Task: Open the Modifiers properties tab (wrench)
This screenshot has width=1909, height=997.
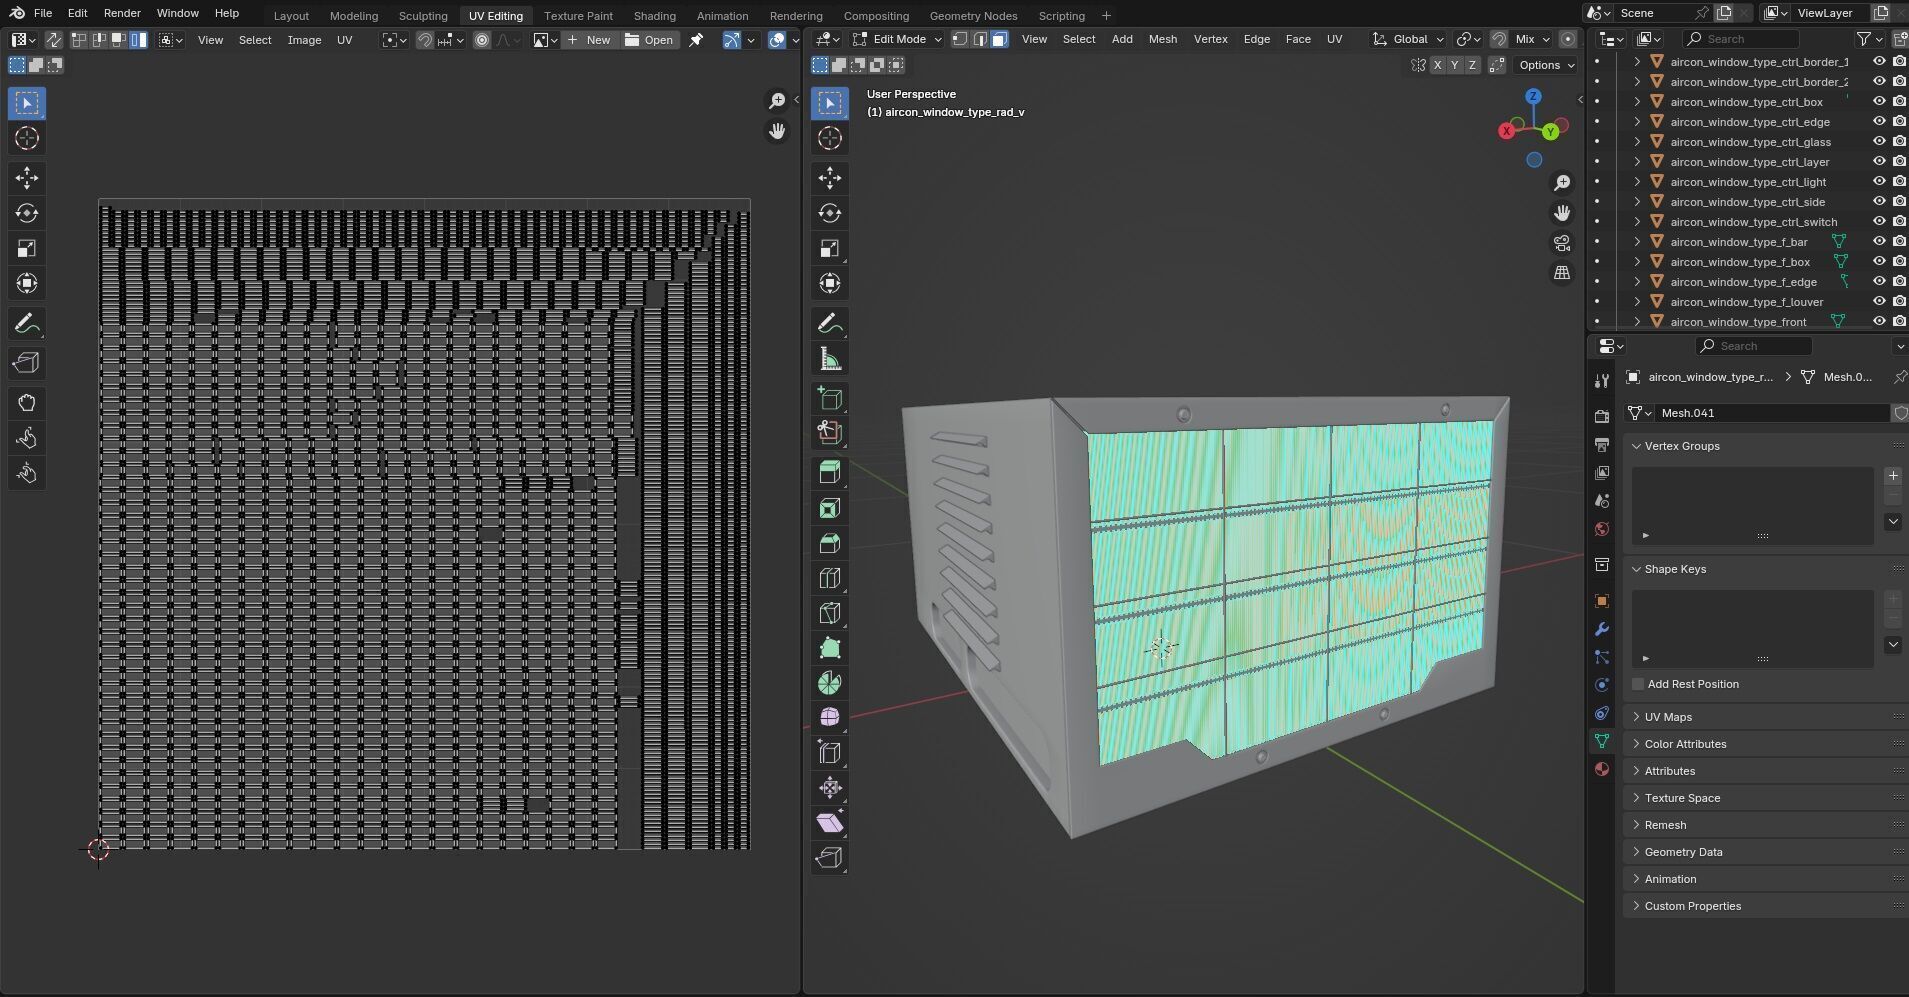Action: pyautogui.click(x=1602, y=629)
